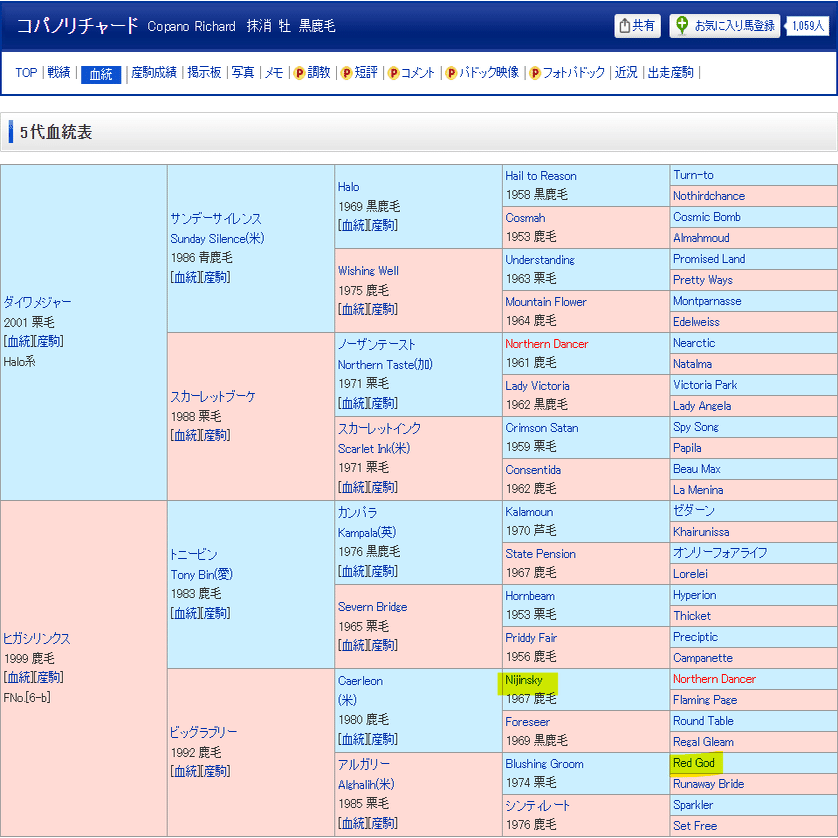Open the 調教 premium tab icon
The height and width of the screenshot is (838, 838).
click(x=299, y=73)
